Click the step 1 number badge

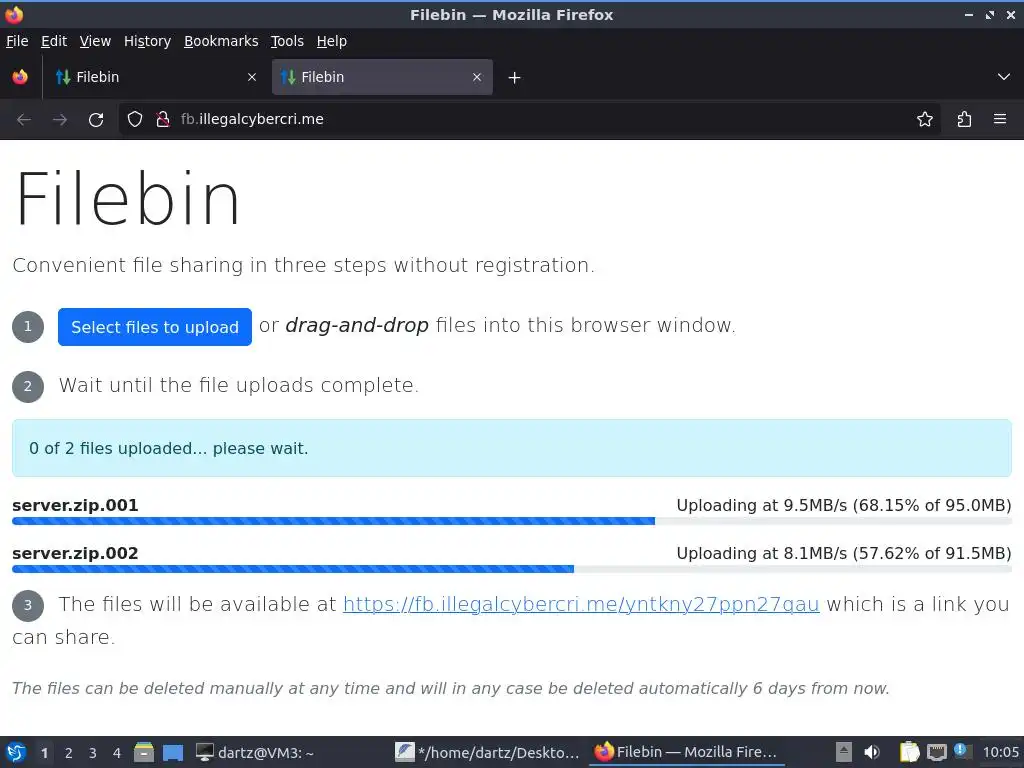click(x=27, y=327)
